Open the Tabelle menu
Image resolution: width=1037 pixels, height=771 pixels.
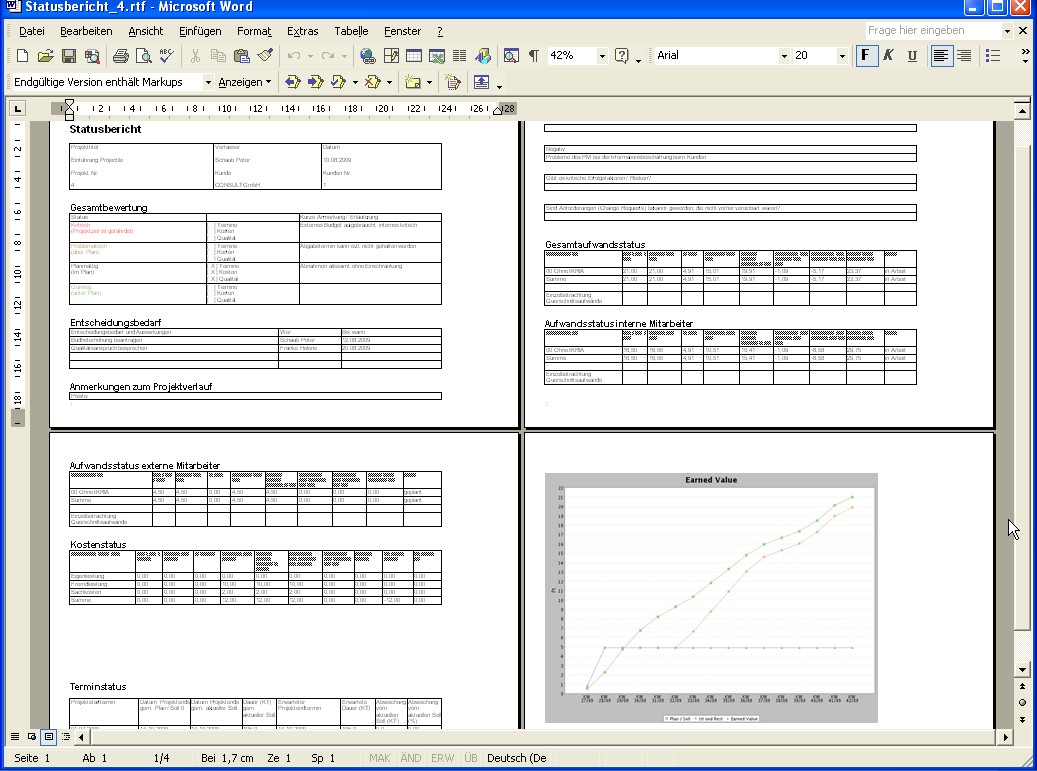click(x=351, y=31)
